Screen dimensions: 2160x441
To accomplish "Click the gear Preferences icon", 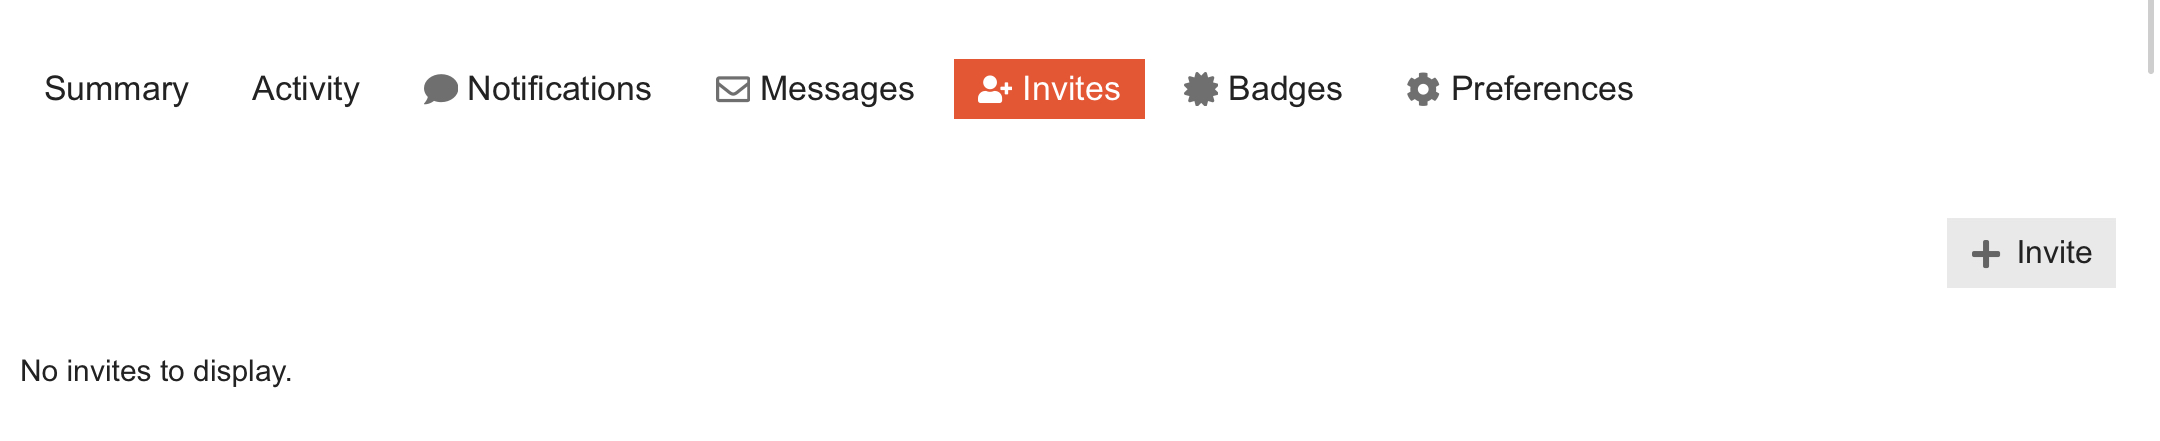I will click(x=1423, y=89).
